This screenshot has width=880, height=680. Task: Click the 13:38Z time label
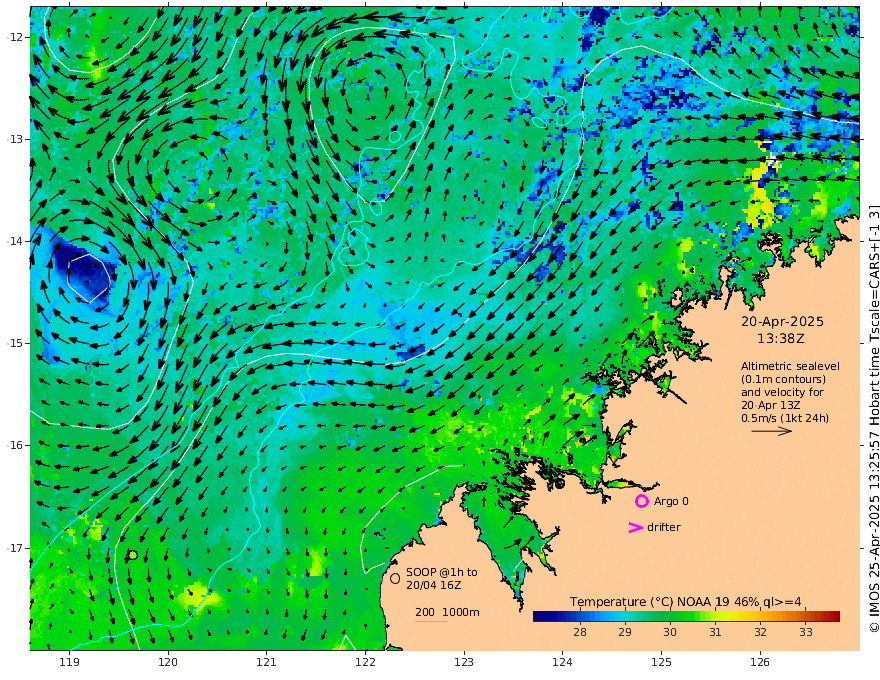[782, 339]
